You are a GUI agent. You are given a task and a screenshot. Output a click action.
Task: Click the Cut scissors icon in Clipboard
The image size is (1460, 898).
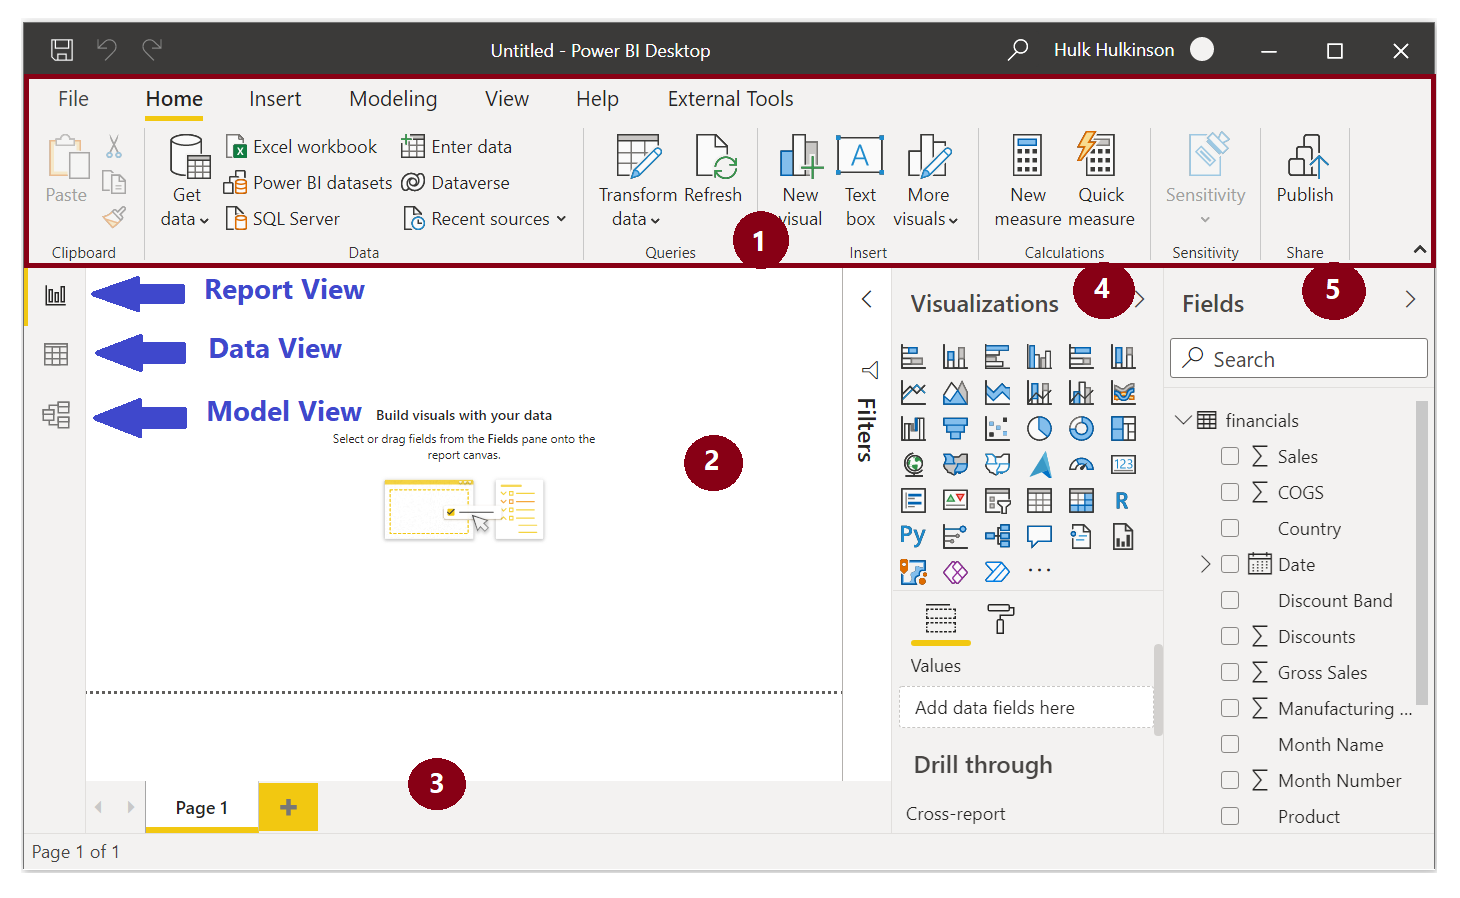[114, 147]
